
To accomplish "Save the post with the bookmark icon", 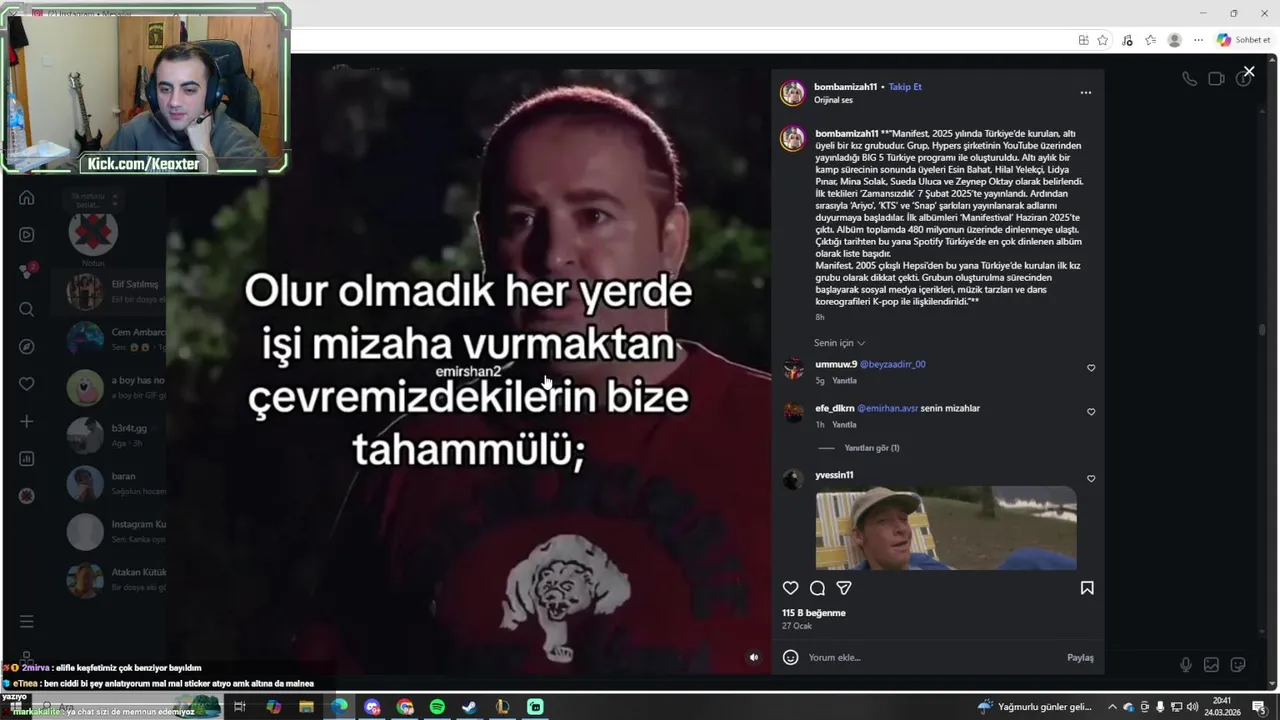I will click(1087, 588).
